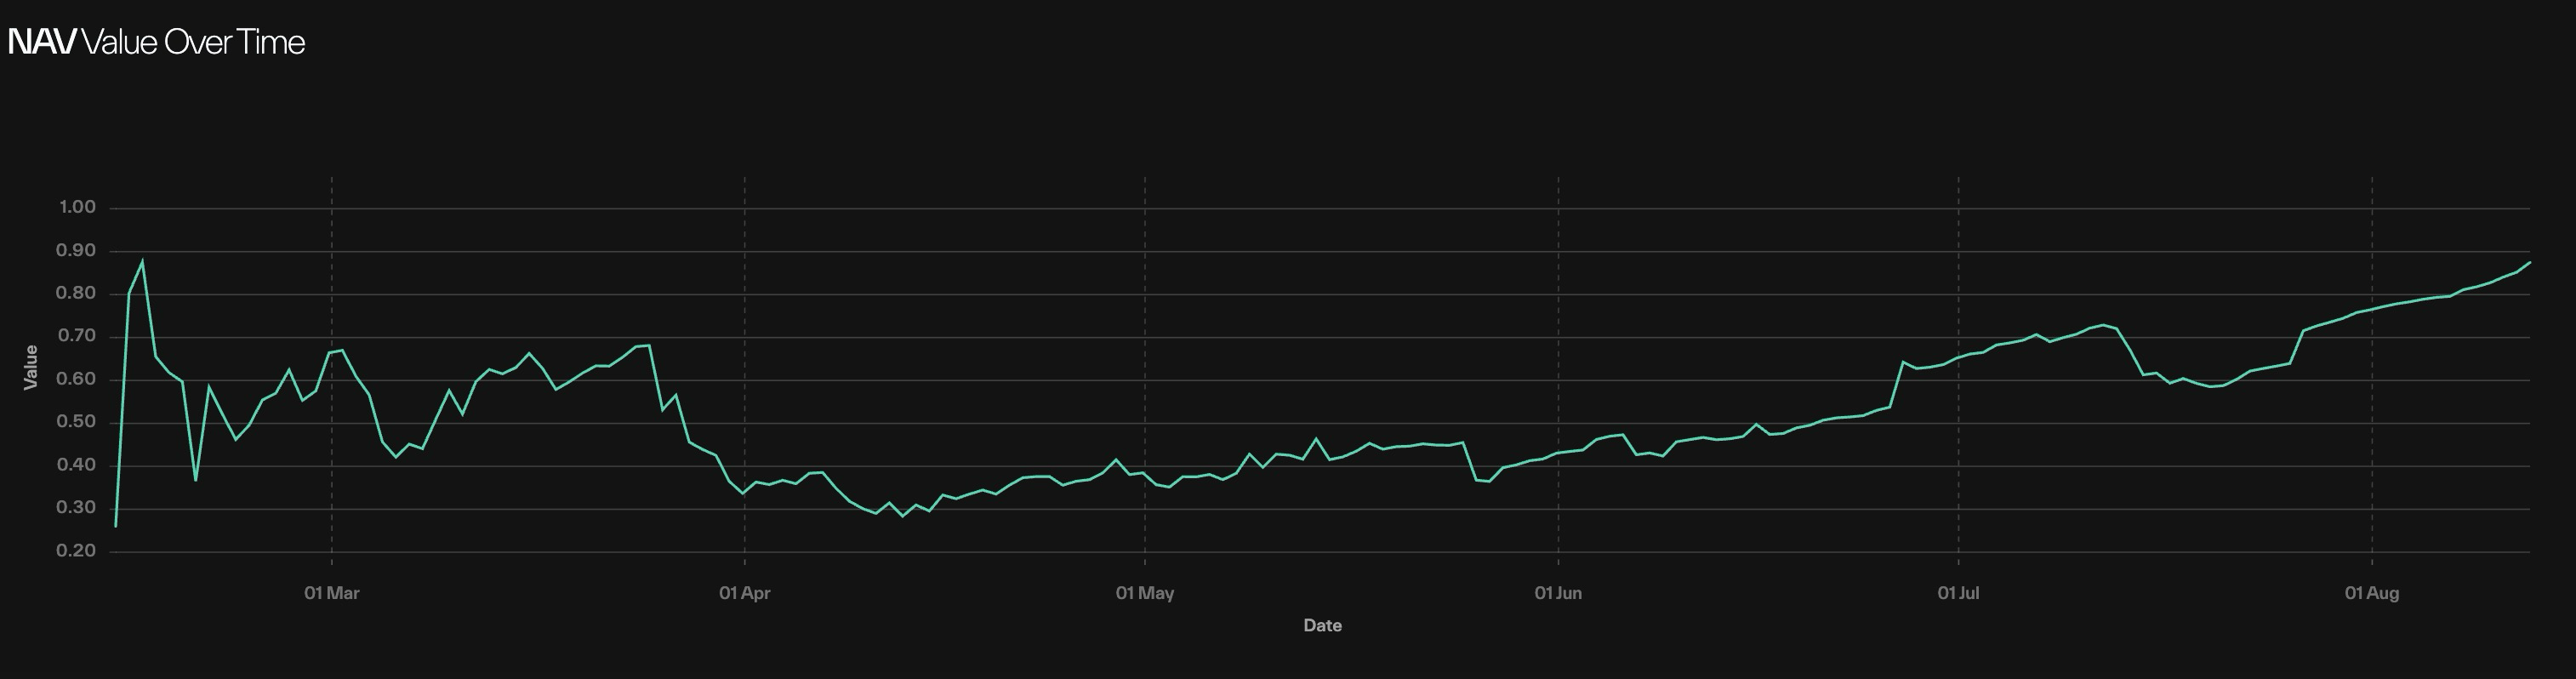
Task: Click the 1.00 y-axis tick label
Action: tap(77, 208)
